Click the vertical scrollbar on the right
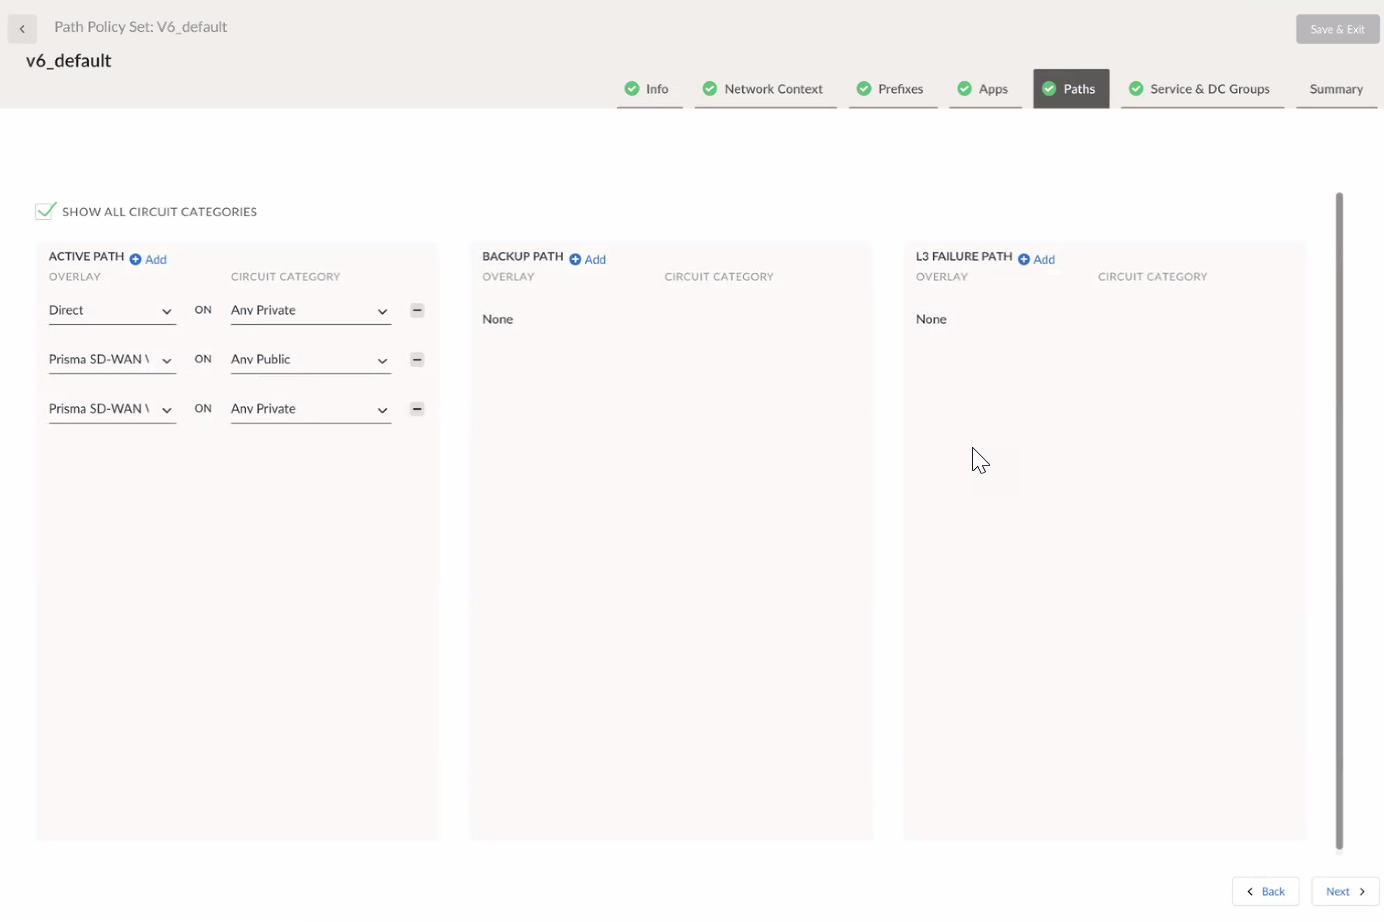 [x=1339, y=520]
